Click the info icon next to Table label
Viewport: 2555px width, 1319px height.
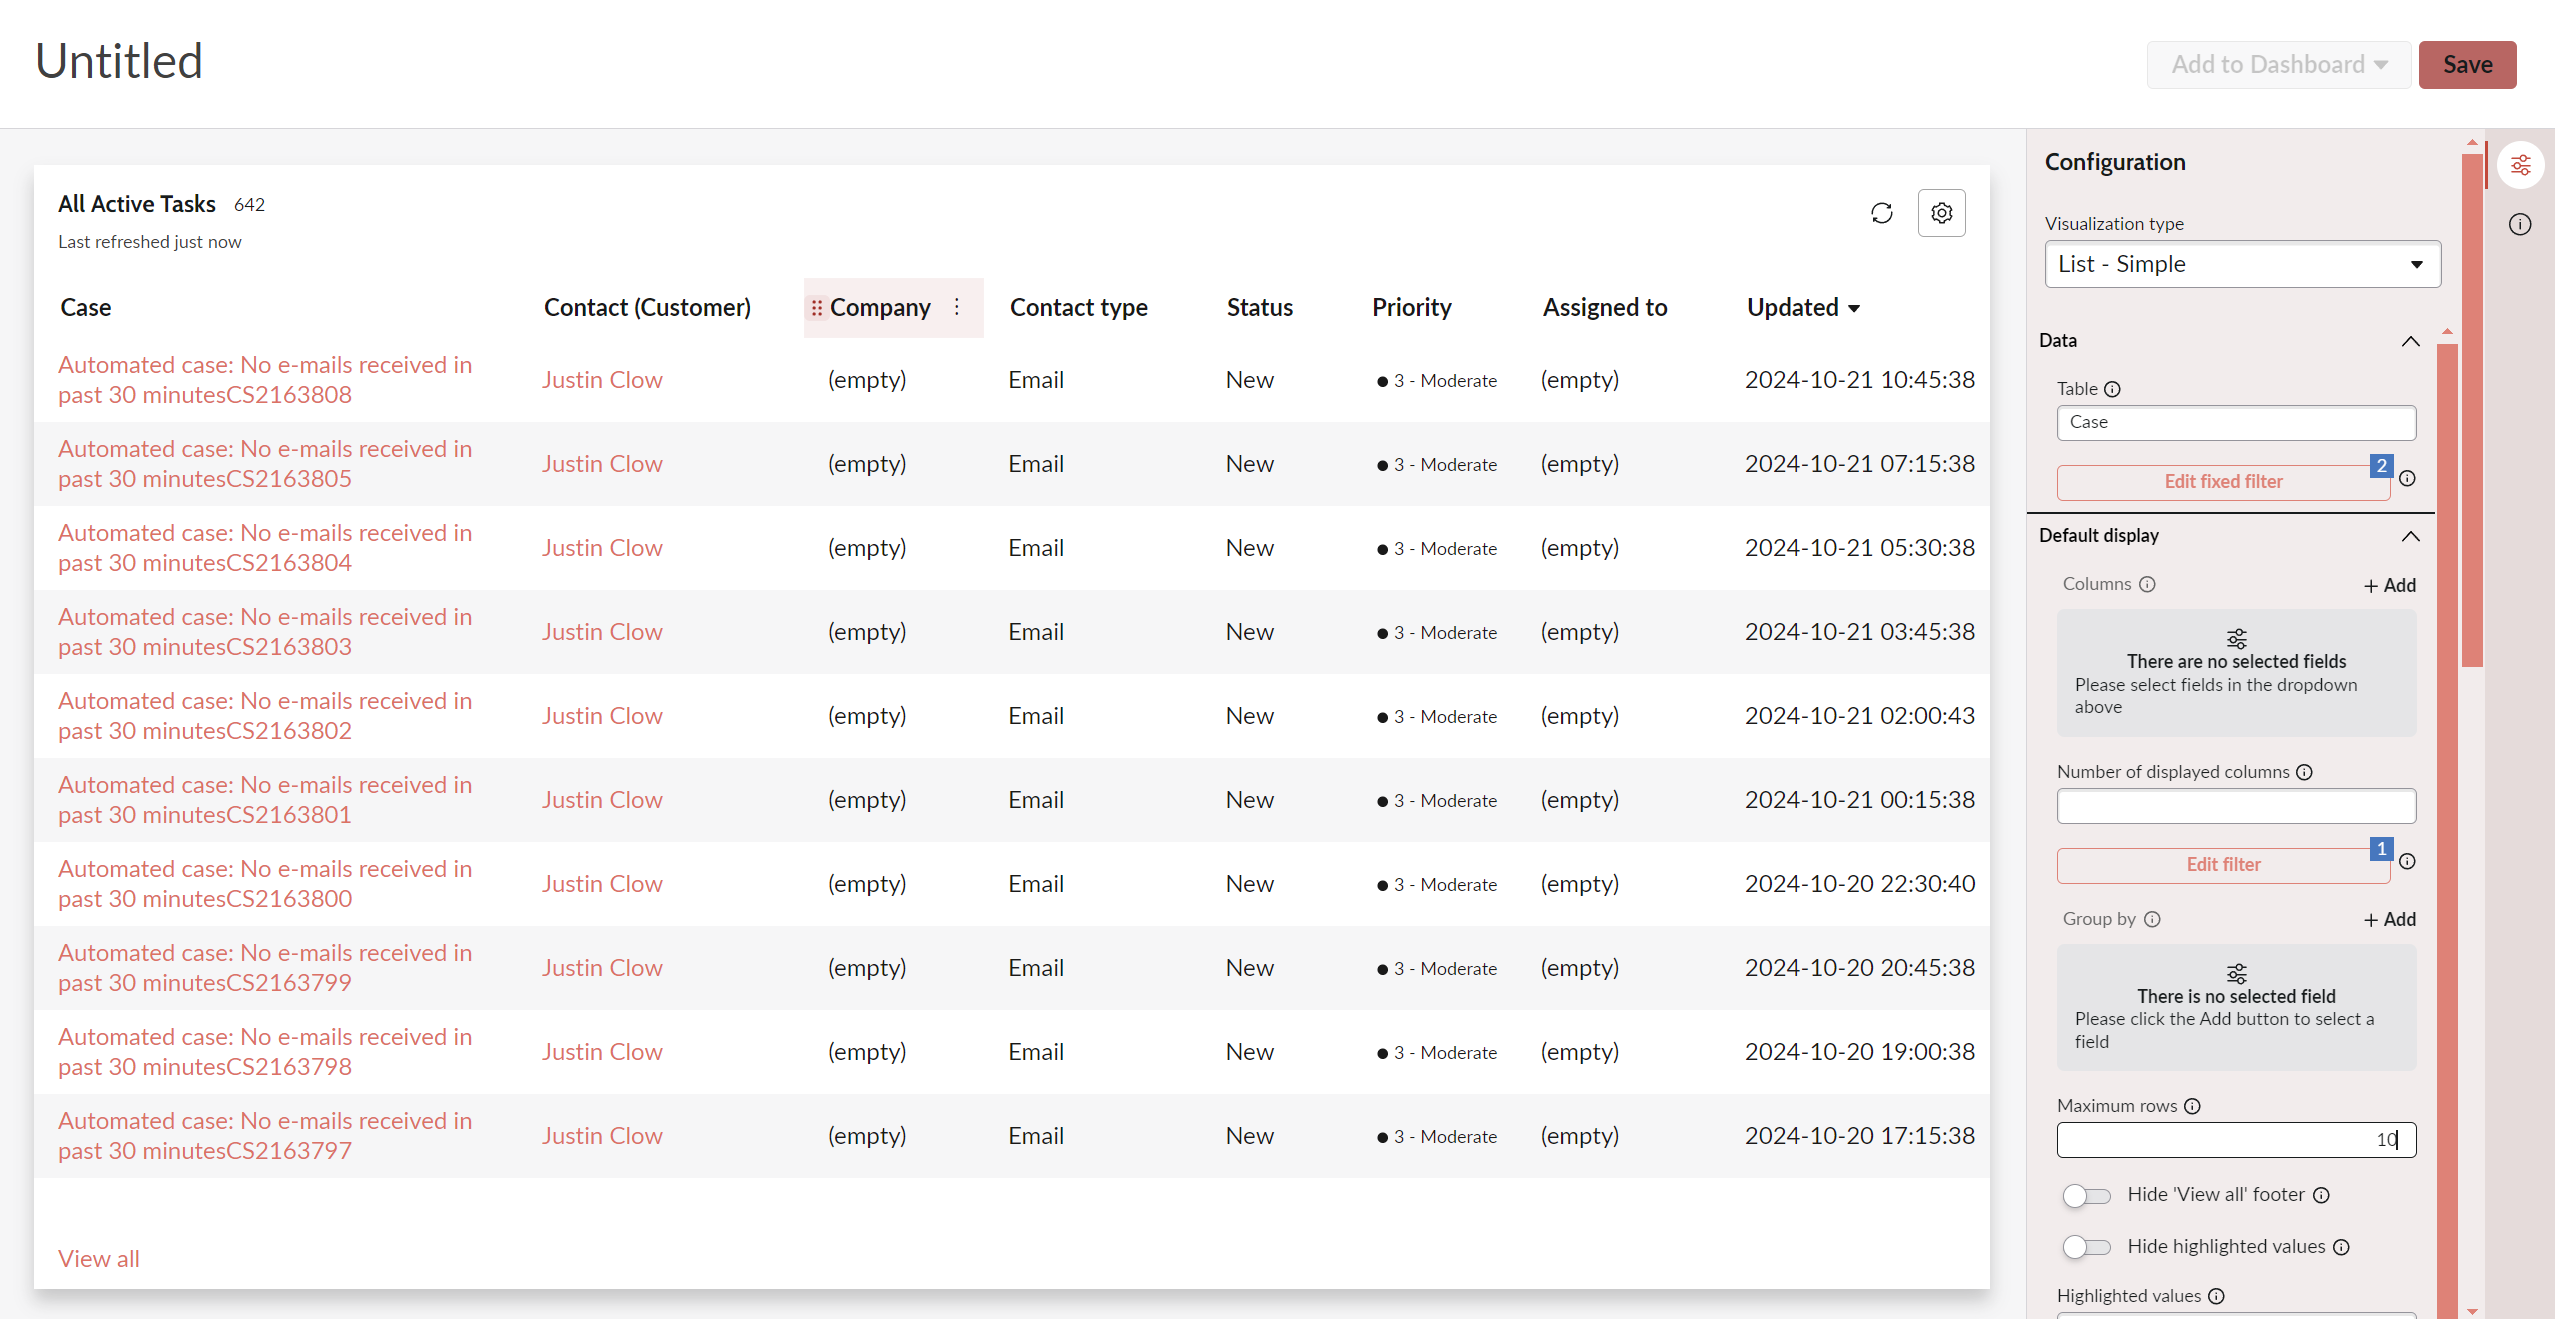(2111, 389)
